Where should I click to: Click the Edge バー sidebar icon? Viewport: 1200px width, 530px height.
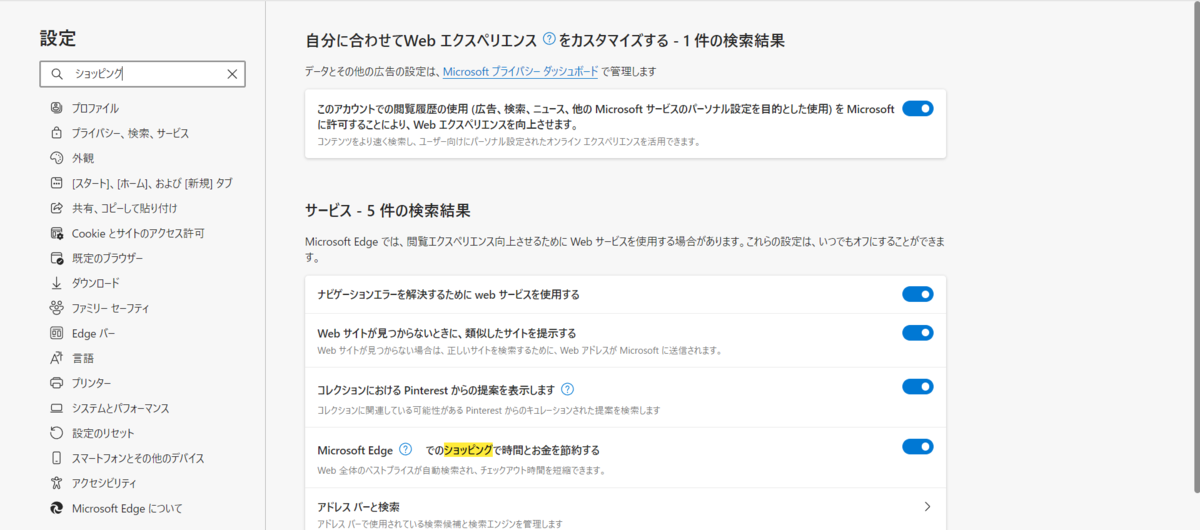pyautogui.click(x=56, y=333)
